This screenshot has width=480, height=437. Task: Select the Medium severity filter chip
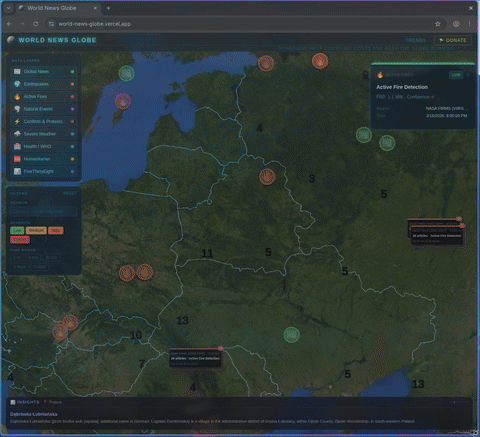[36, 230]
